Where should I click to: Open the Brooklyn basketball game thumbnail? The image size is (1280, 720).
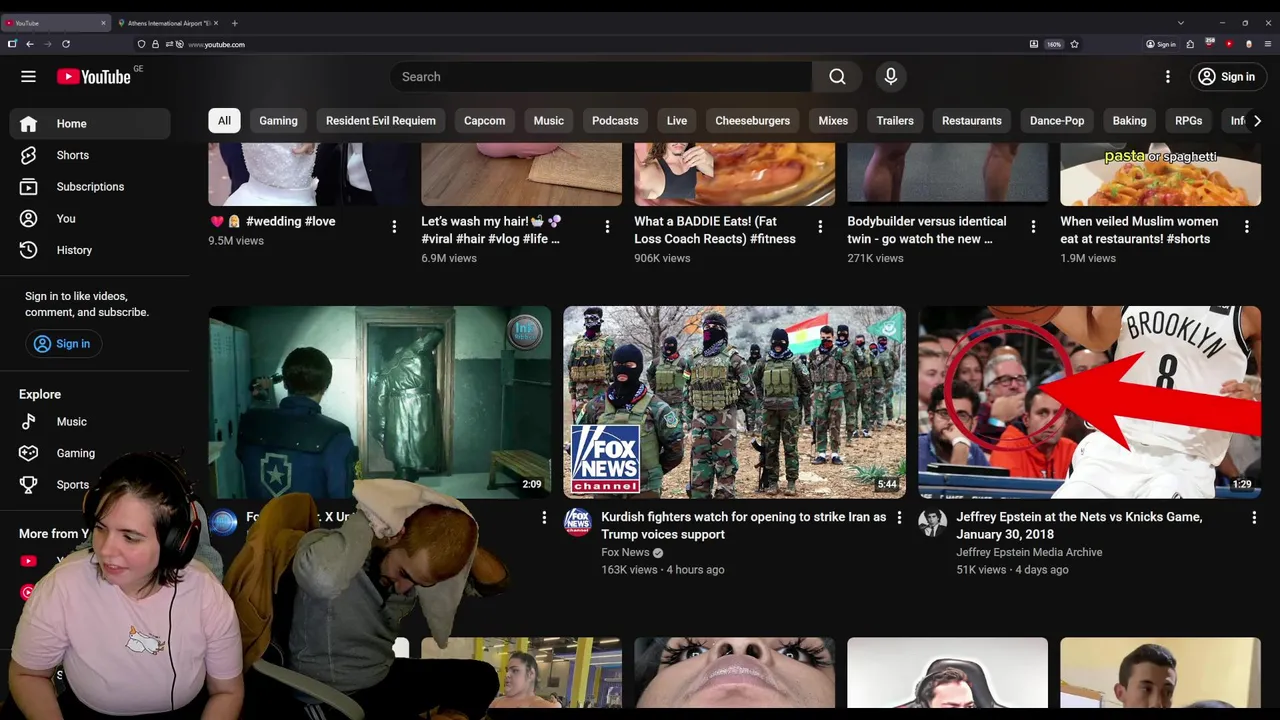(1090, 402)
